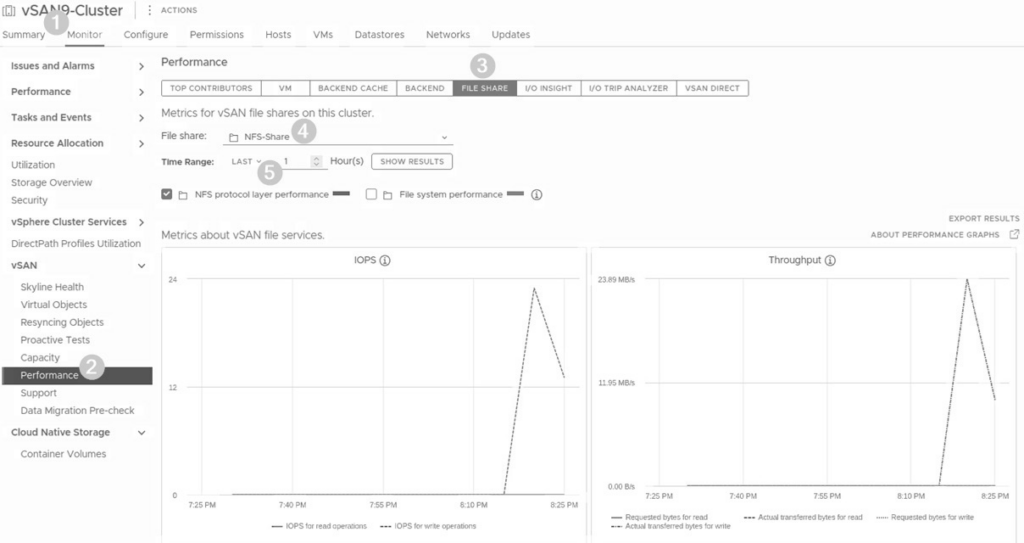Expand Tasks and Events section

[x=141, y=118]
